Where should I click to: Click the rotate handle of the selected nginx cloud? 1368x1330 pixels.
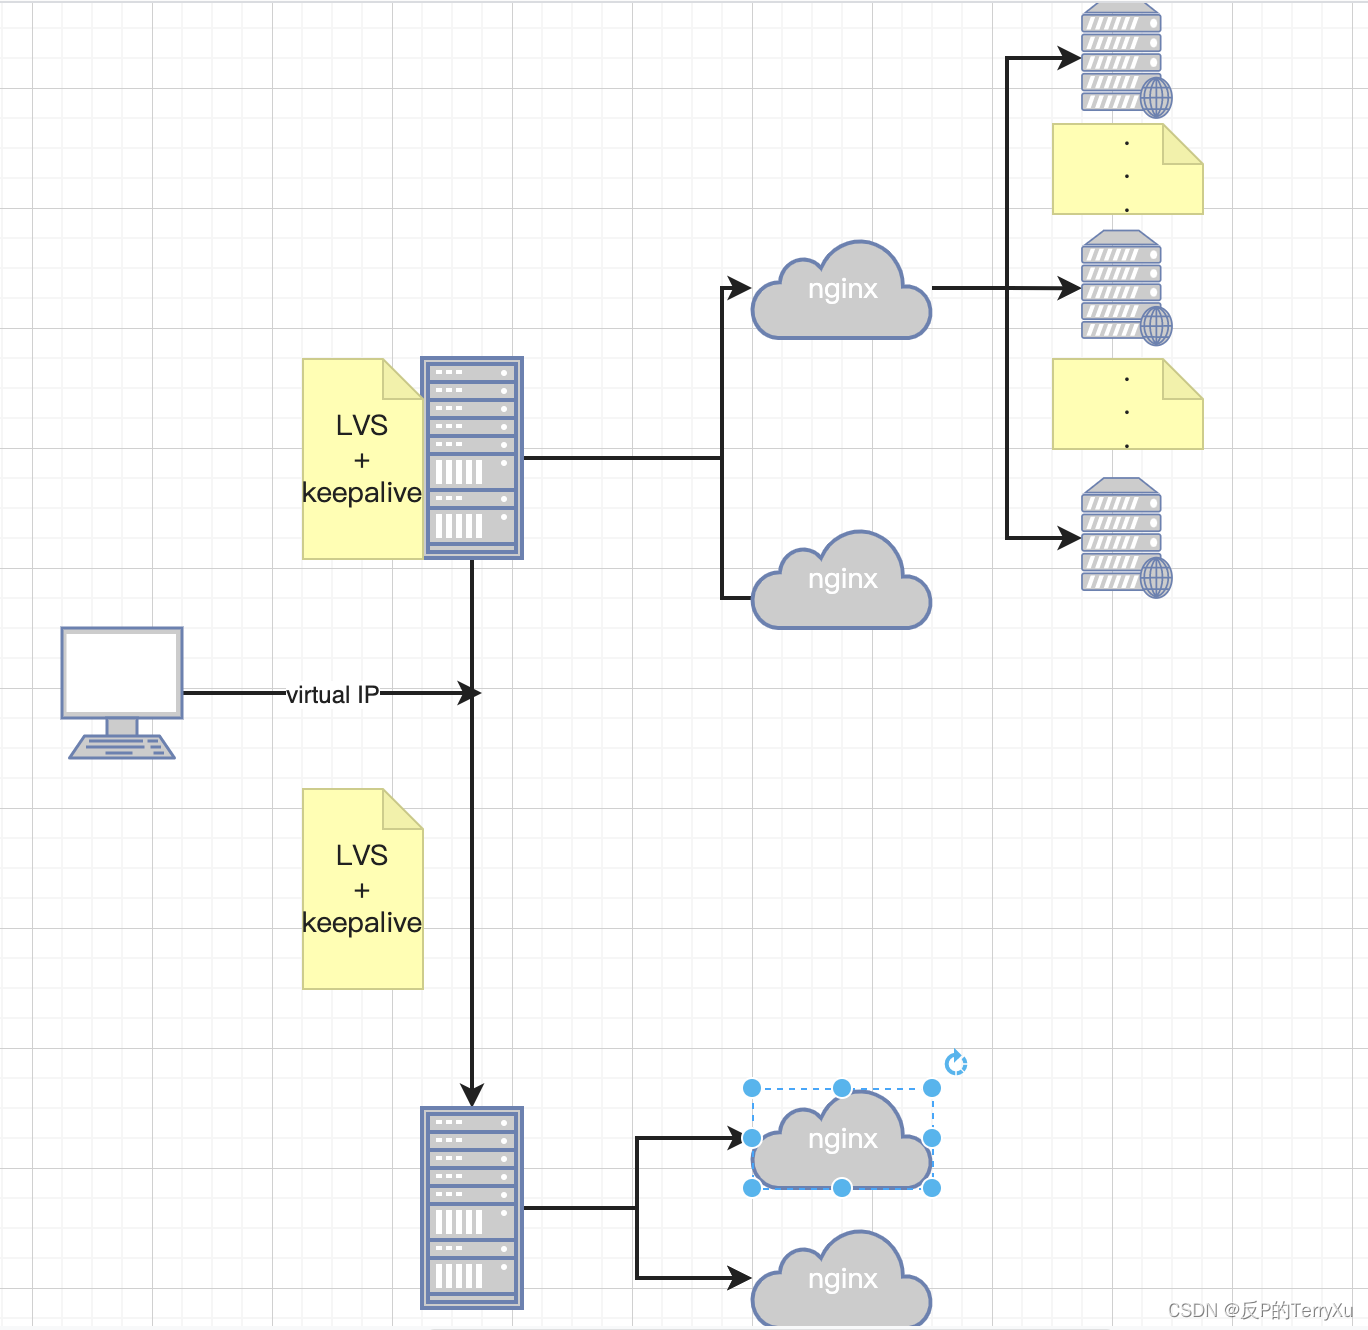click(x=956, y=1063)
